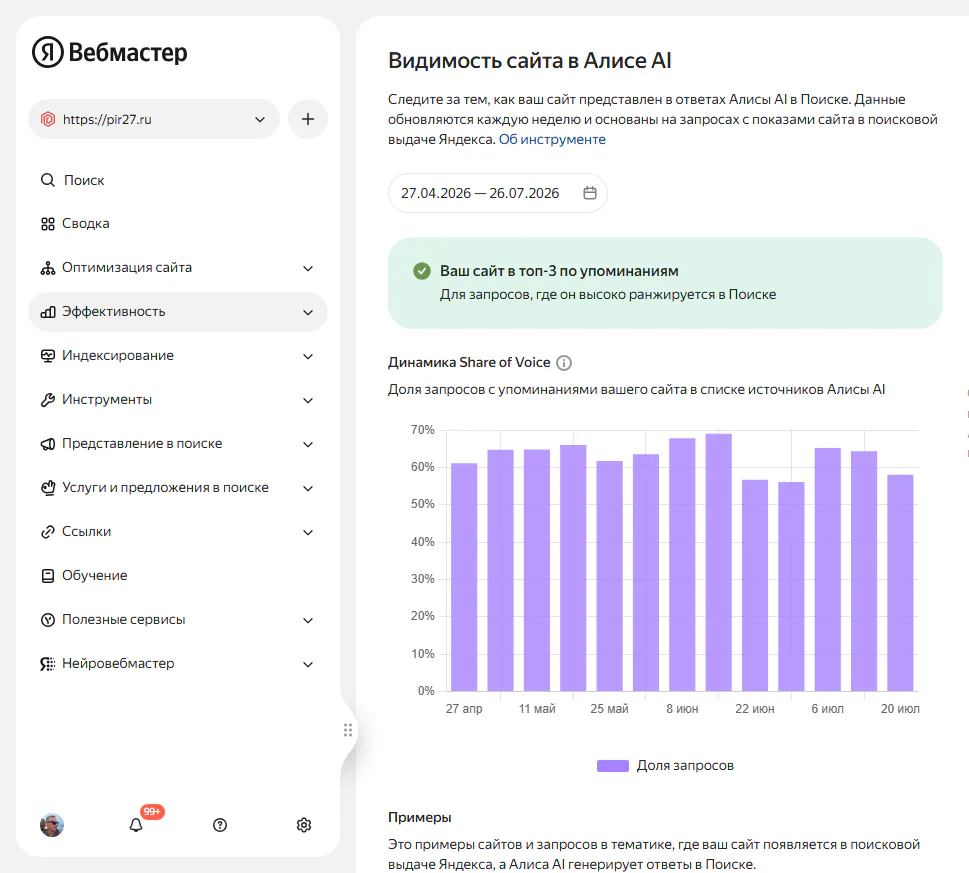Expand the Ссылки chevron

click(x=308, y=532)
